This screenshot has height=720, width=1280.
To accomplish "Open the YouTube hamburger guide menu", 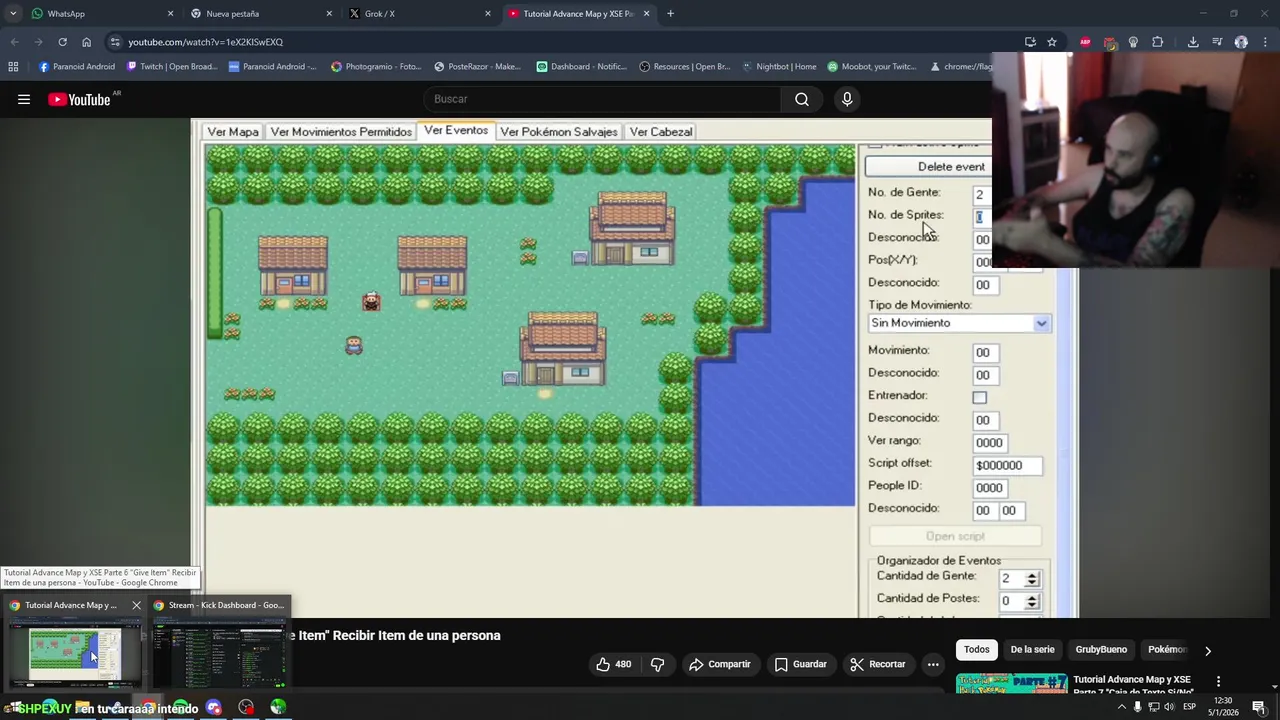I will [24, 99].
